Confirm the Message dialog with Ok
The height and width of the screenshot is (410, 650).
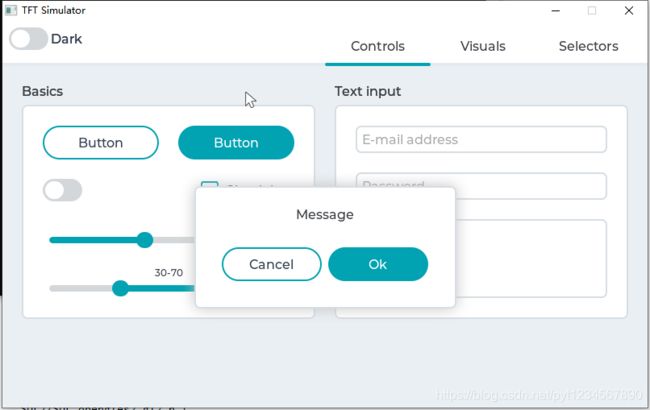(x=378, y=264)
